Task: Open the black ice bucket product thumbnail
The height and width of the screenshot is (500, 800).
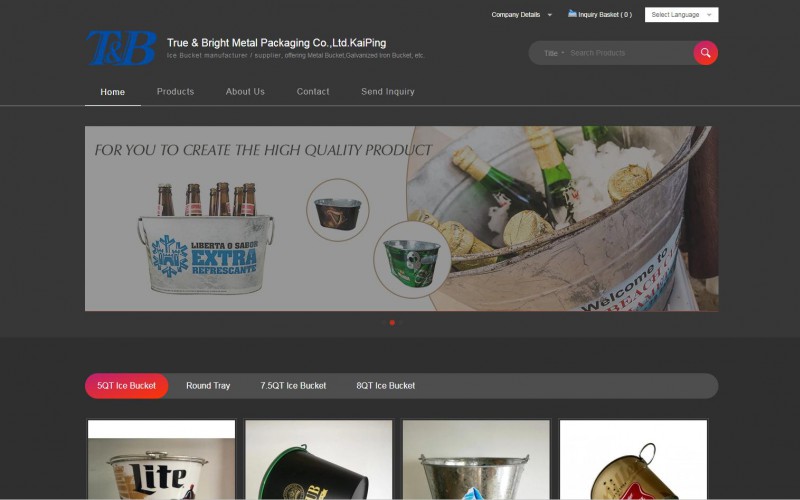Action: pos(319,460)
